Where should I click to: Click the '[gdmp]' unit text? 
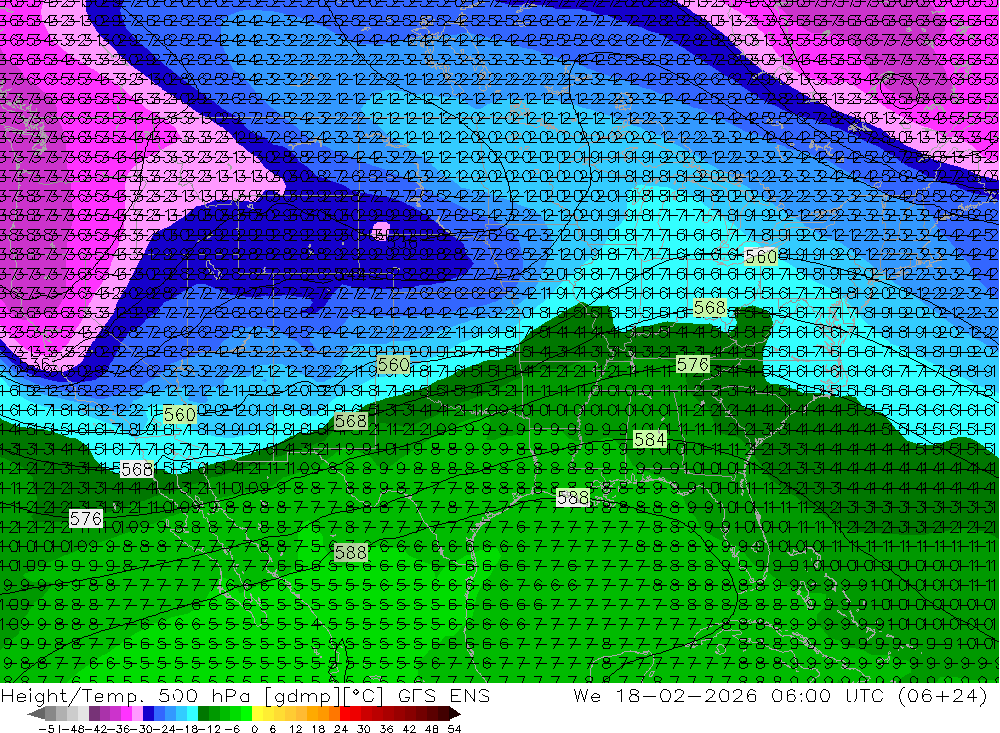click(301, 695)
